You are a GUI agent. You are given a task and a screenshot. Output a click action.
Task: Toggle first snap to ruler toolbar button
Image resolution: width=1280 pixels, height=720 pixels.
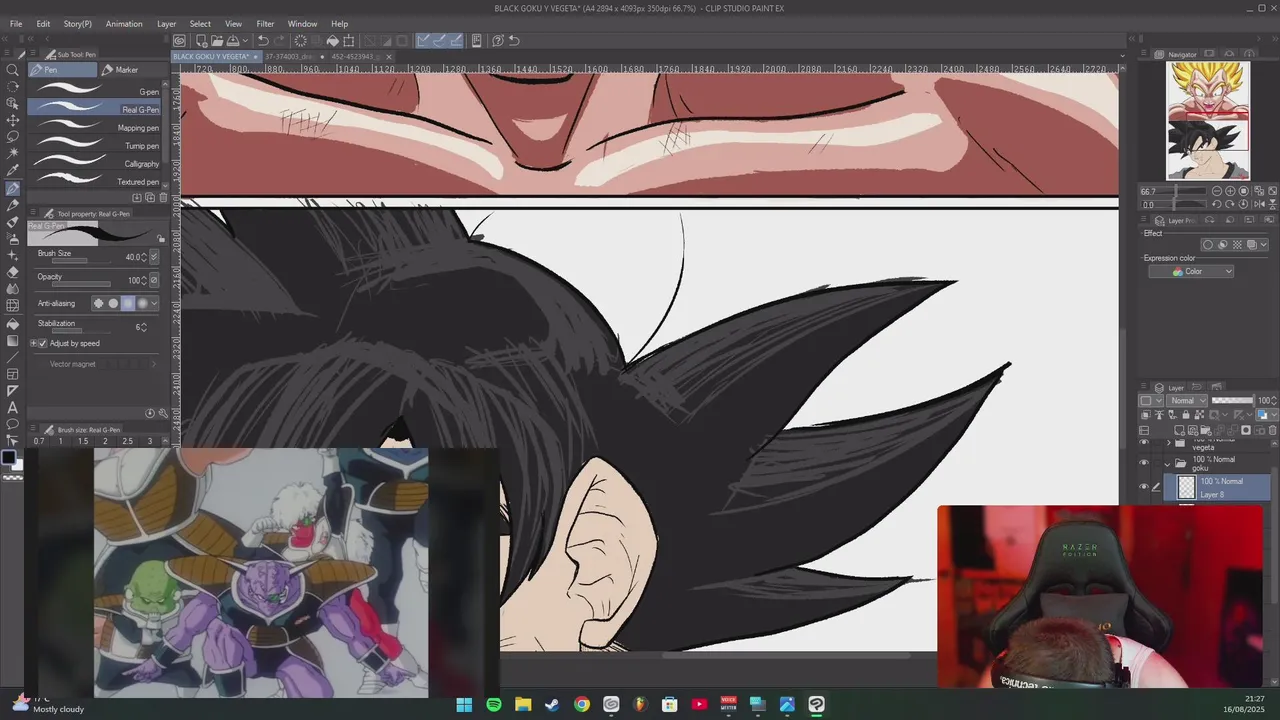click(424, 41)
